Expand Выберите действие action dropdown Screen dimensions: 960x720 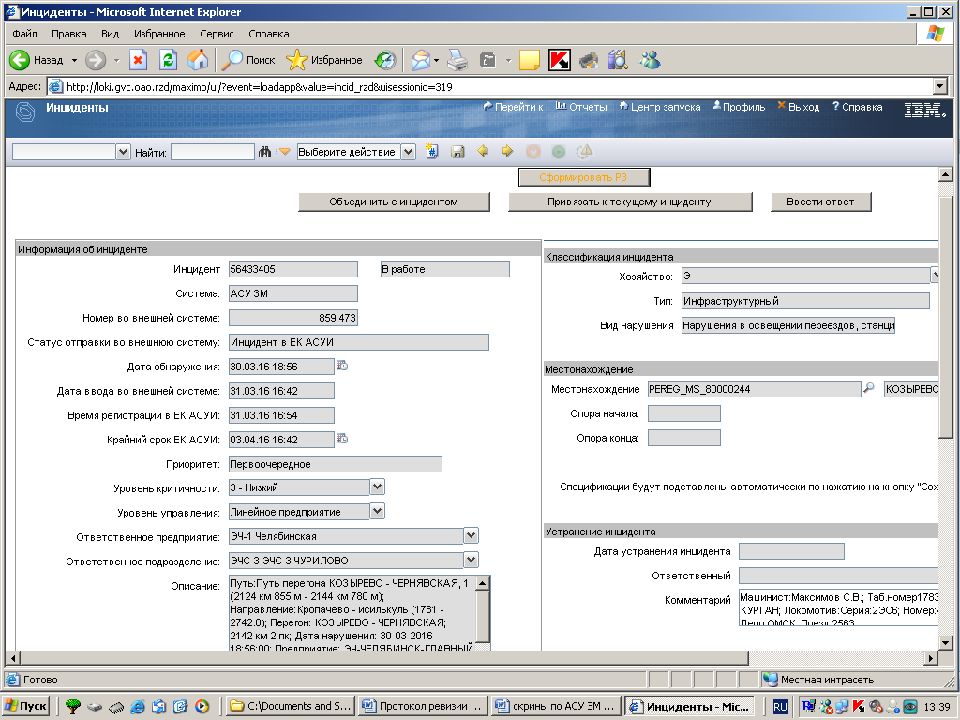408,152
